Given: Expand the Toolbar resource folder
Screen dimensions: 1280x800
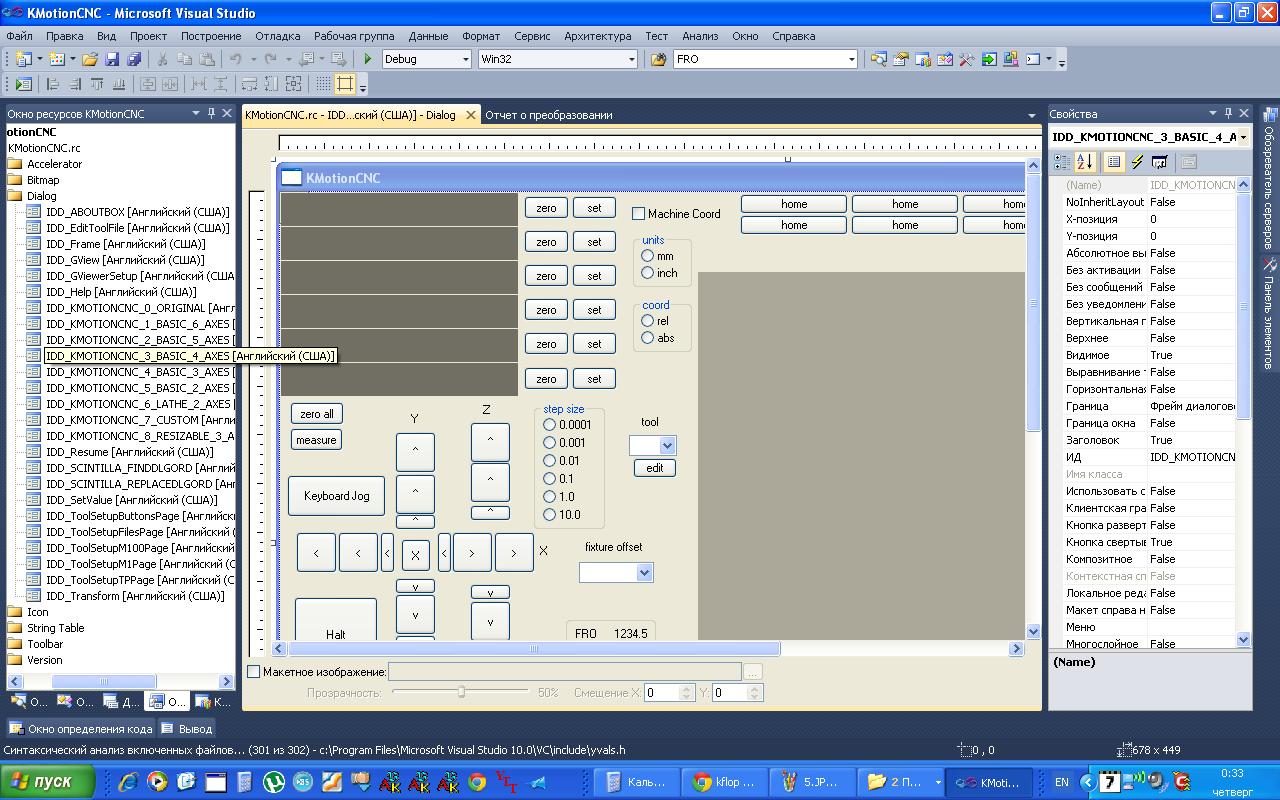Looking at the screenshot, I should coord(15,644).
